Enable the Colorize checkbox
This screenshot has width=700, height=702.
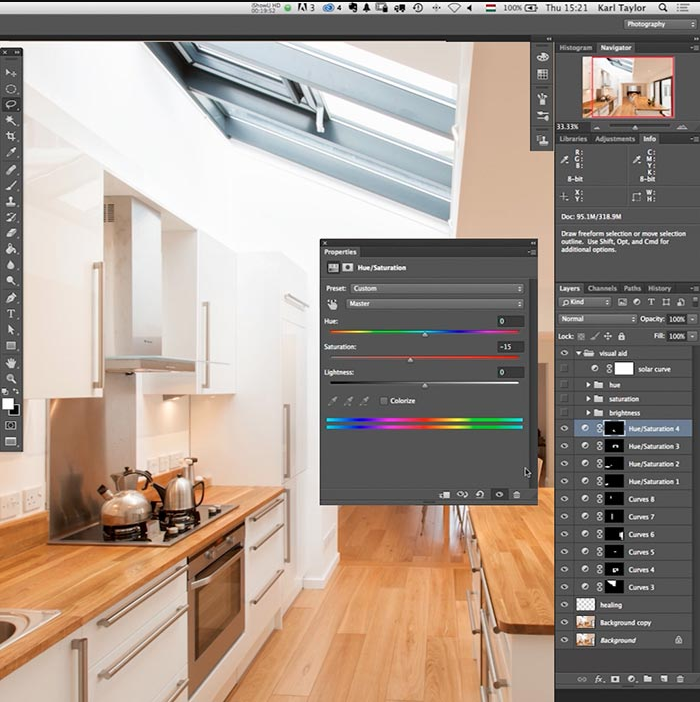tap(384, 401)
